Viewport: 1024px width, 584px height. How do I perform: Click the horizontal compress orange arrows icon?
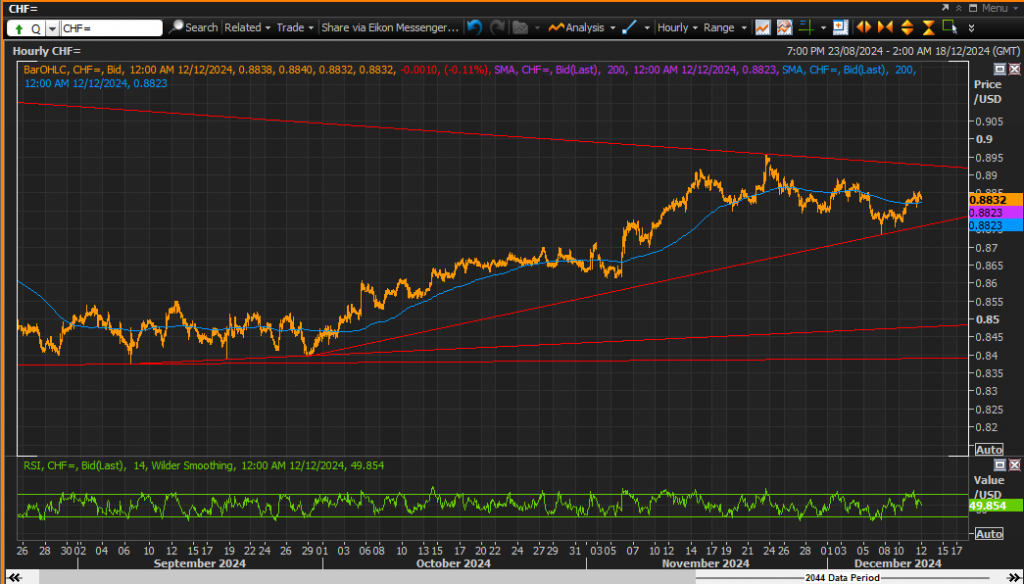point(886,27)
